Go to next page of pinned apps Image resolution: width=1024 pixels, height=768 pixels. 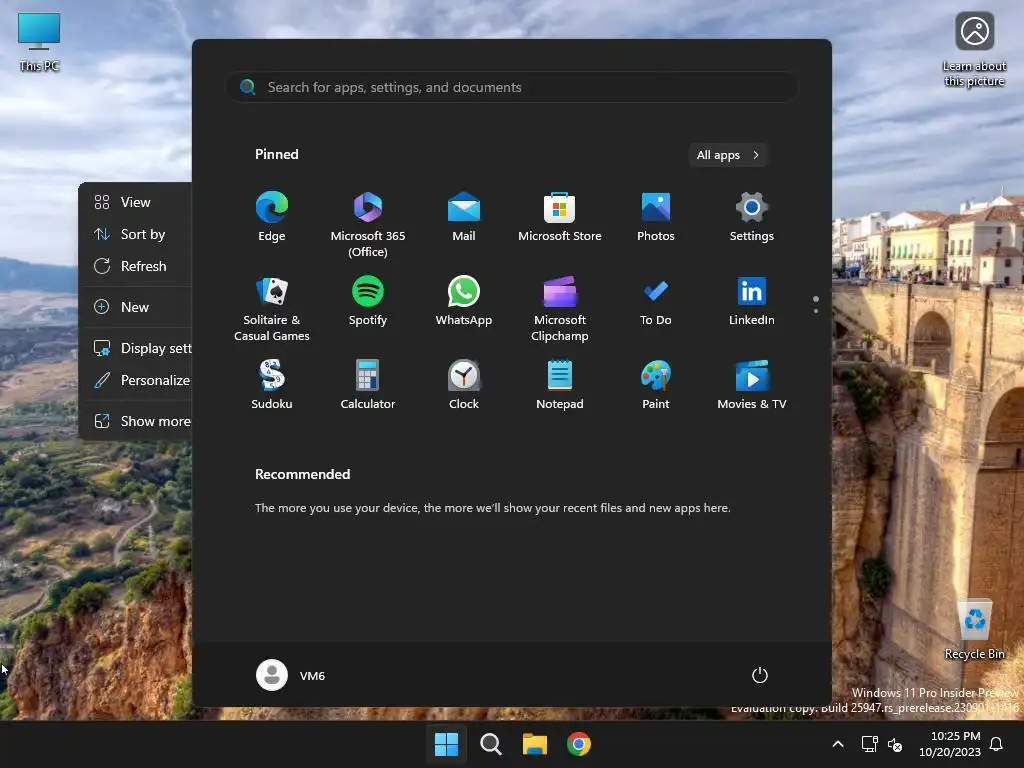[816, 311]
